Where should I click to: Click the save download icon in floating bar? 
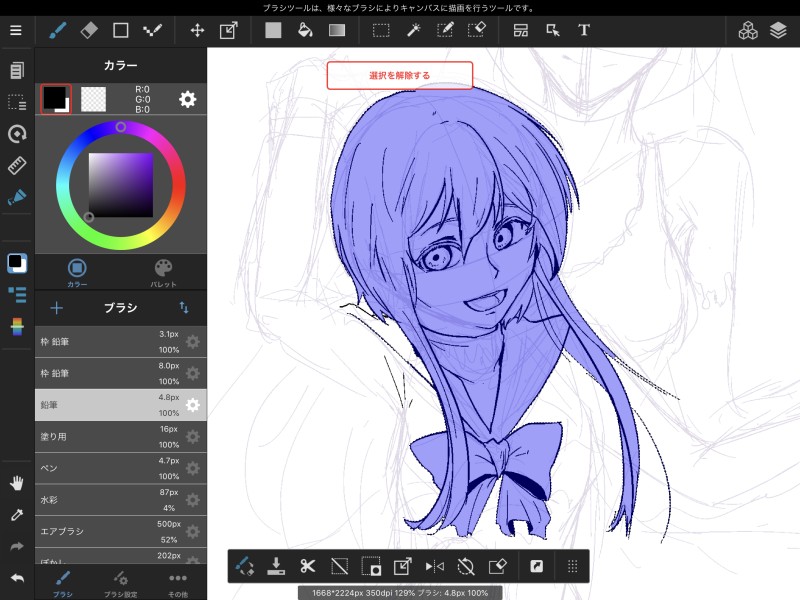click(276, 566)
